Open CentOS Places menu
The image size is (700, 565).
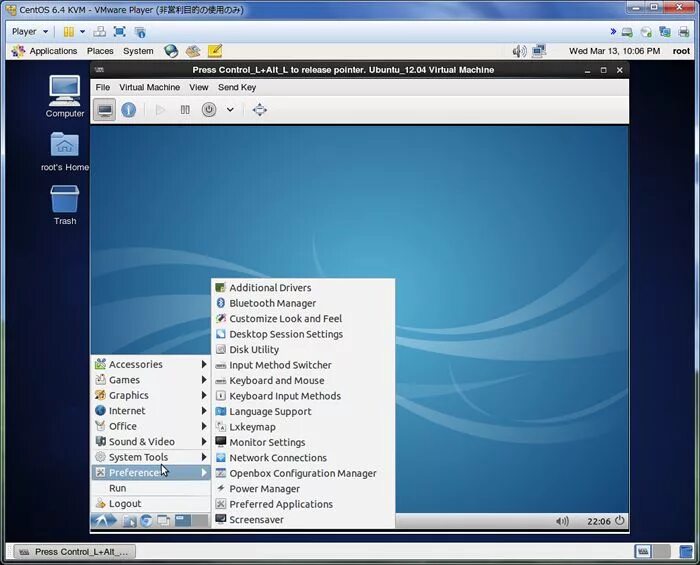(100, 51)
